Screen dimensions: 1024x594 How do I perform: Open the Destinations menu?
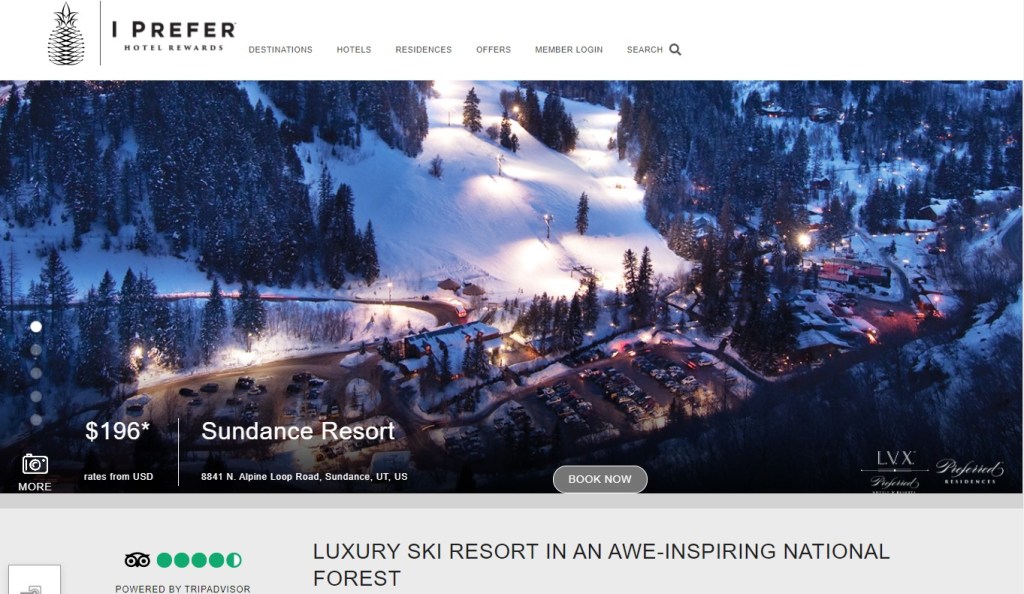[280, 50]
